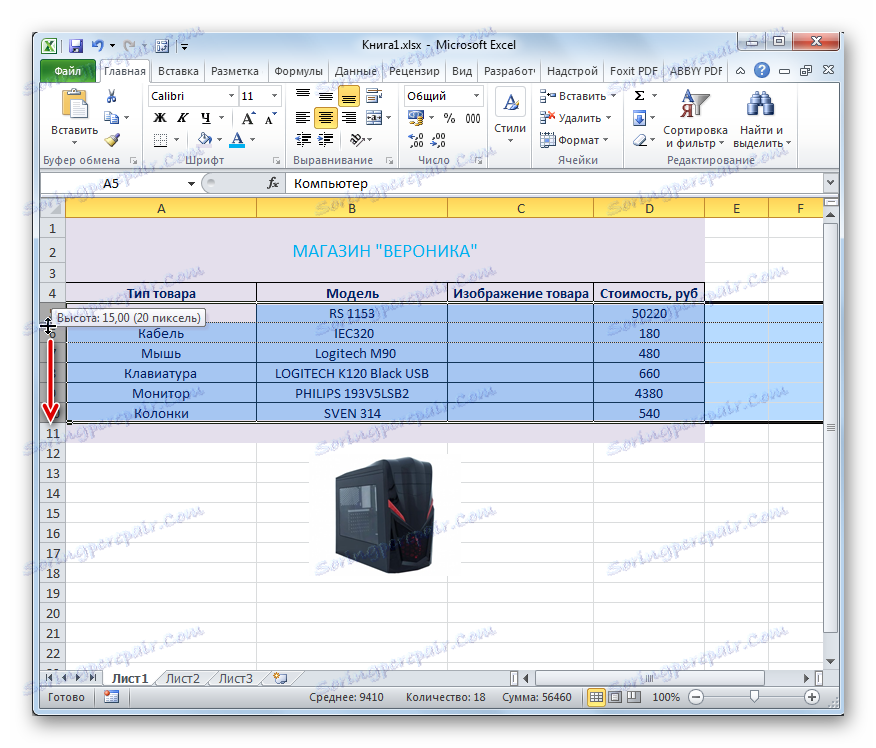Click the AutoSum sigma icon
876x748 pixels.
click(640, 96)
